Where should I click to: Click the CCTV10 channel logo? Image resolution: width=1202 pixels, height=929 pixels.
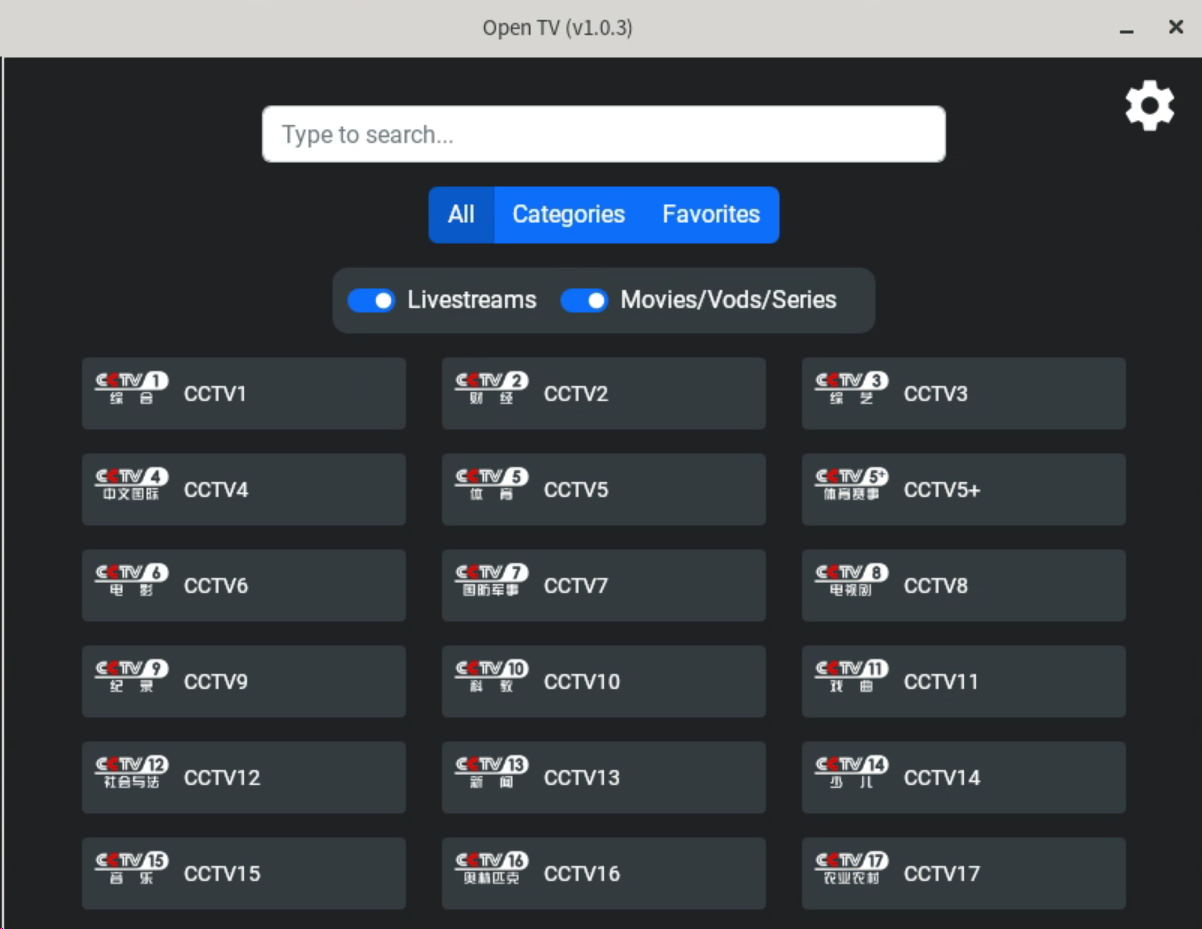point(492,677)
